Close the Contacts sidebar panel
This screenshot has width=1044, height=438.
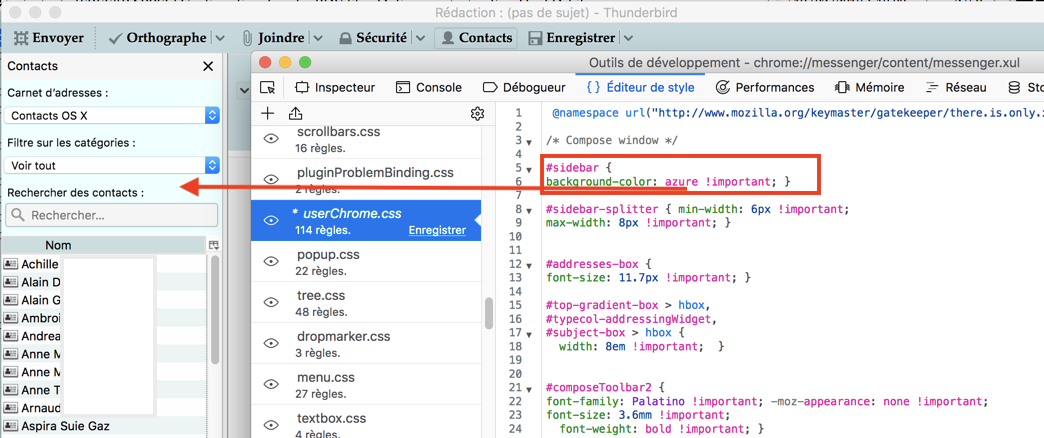pyautogui.click(x=208, y=66)
